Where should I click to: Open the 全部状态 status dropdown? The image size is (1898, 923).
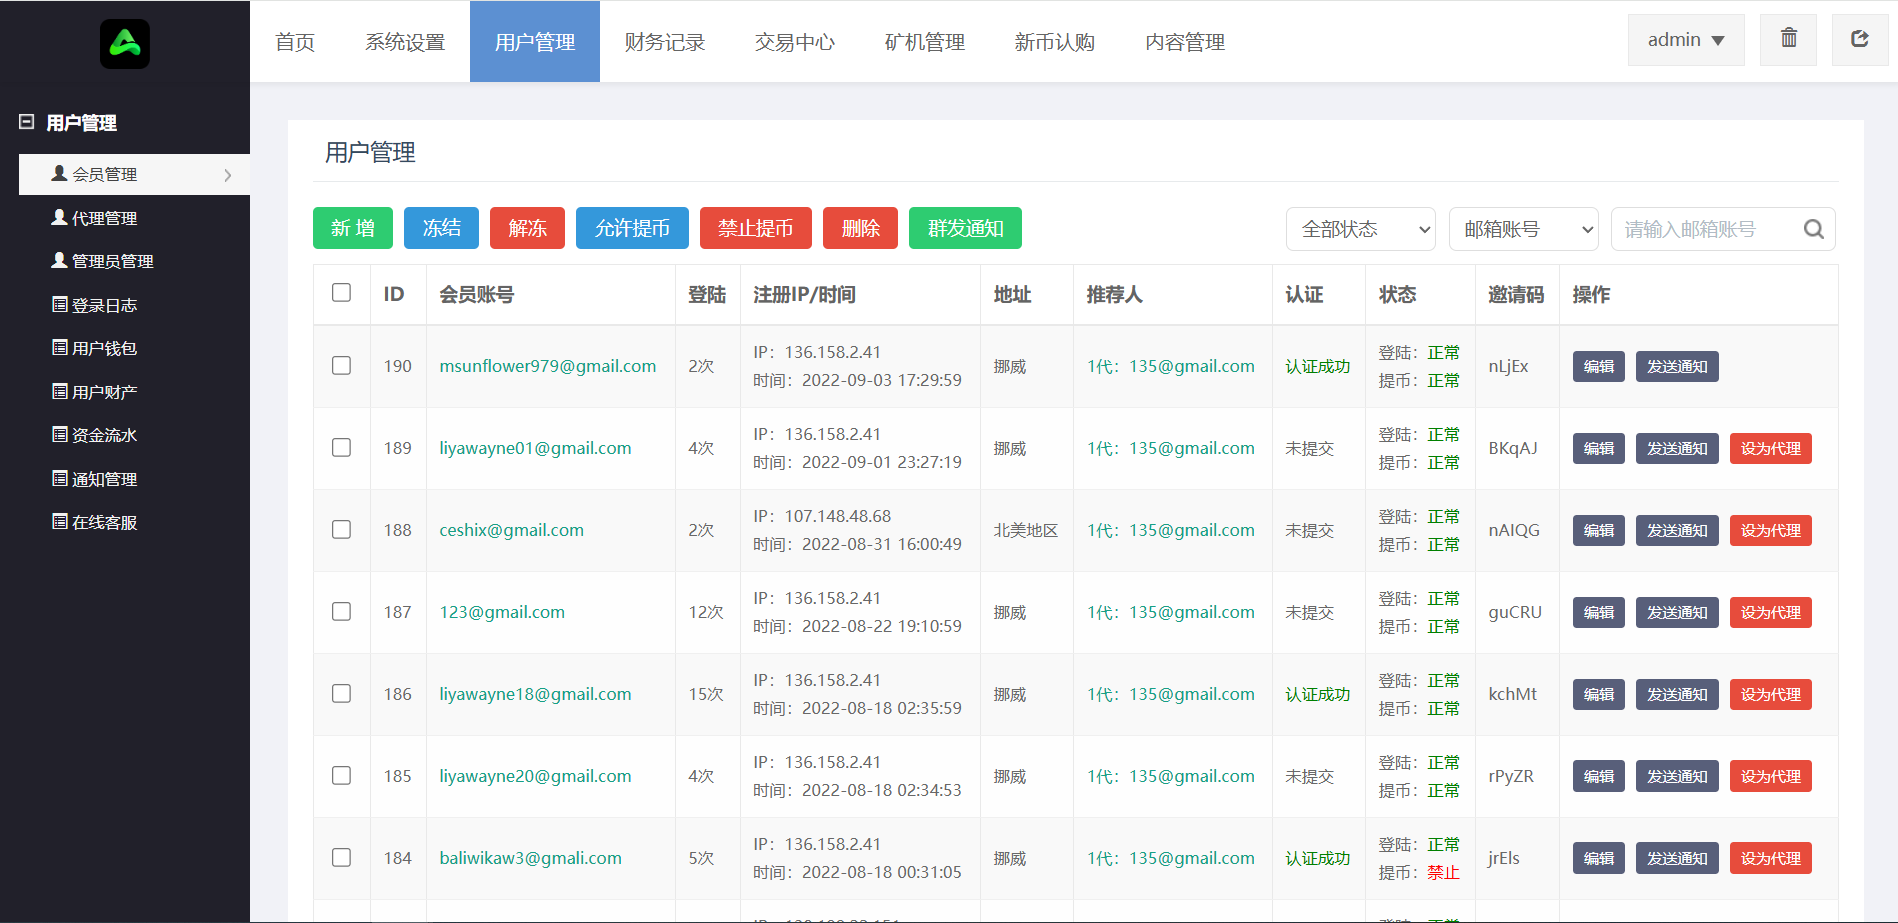pyautogui.click(x=1360, y=230)
